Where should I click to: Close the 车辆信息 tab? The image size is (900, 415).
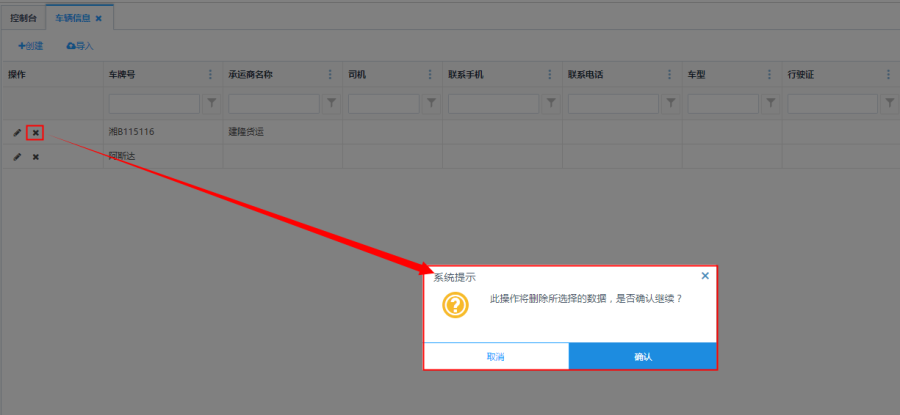[98, 18]
